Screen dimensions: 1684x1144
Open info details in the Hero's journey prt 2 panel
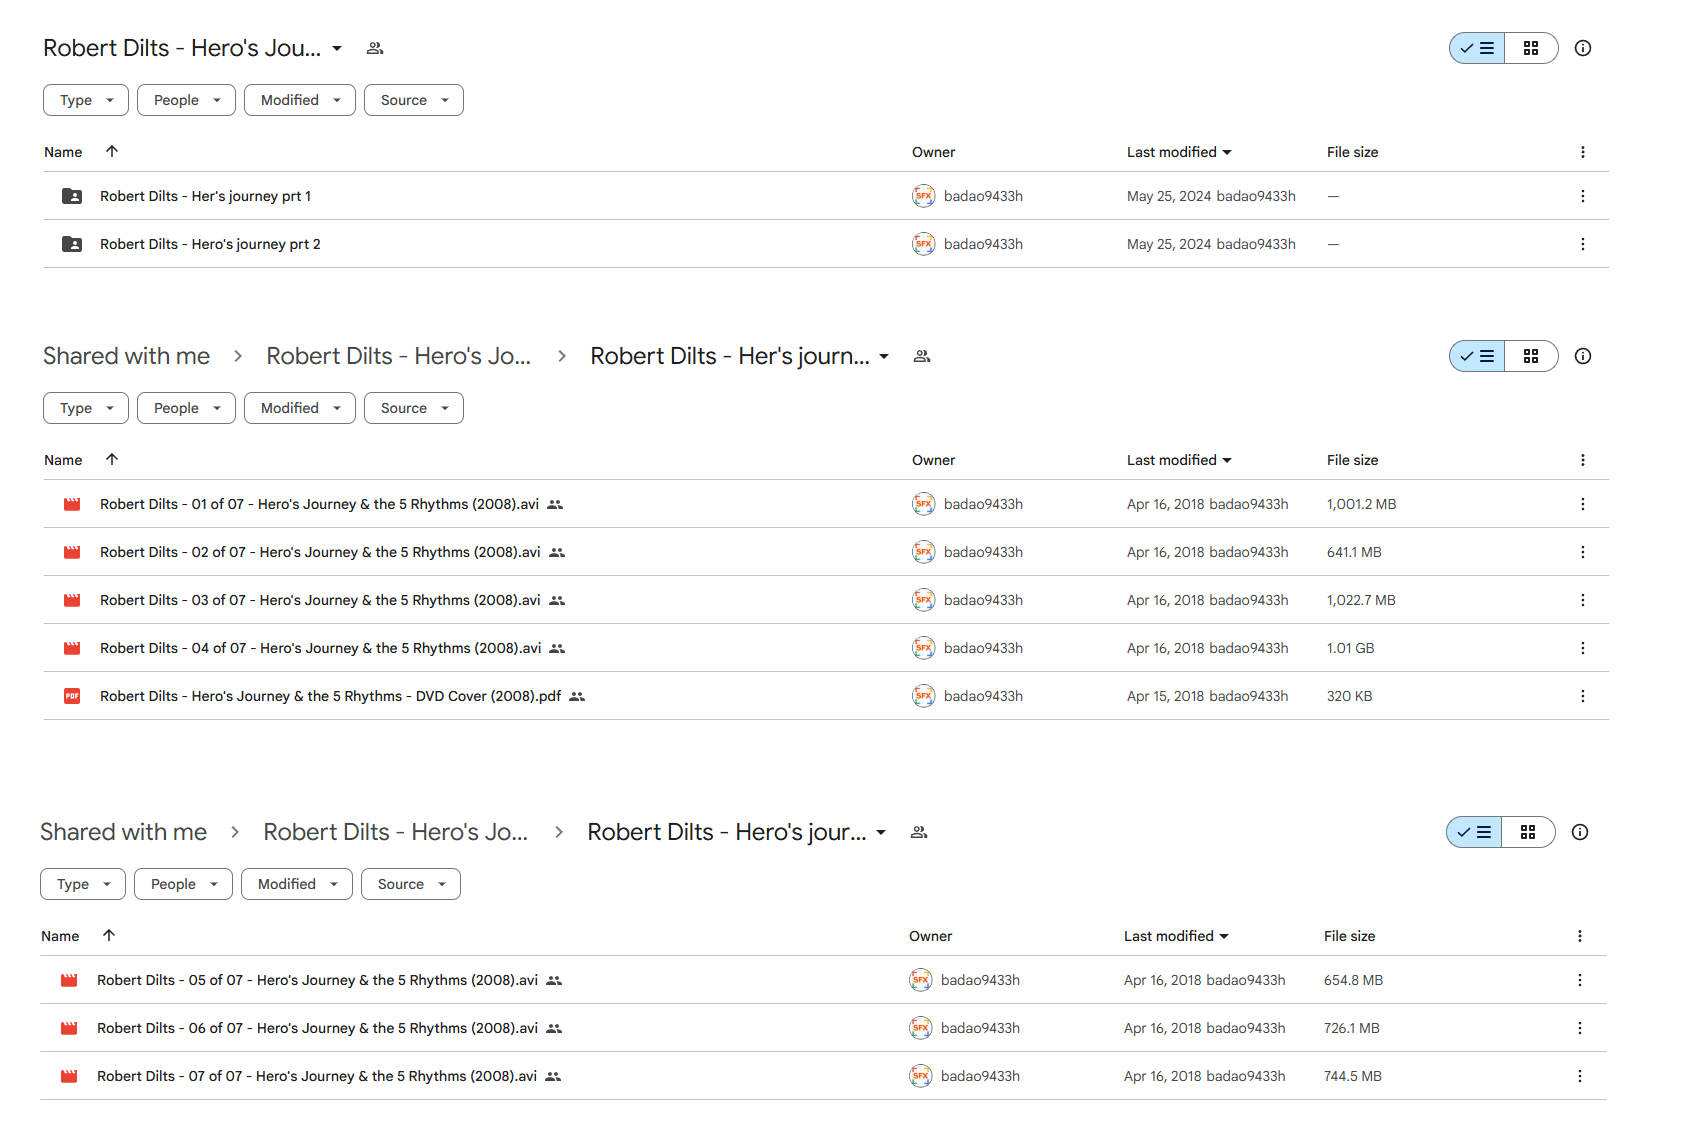(1580, 832)
